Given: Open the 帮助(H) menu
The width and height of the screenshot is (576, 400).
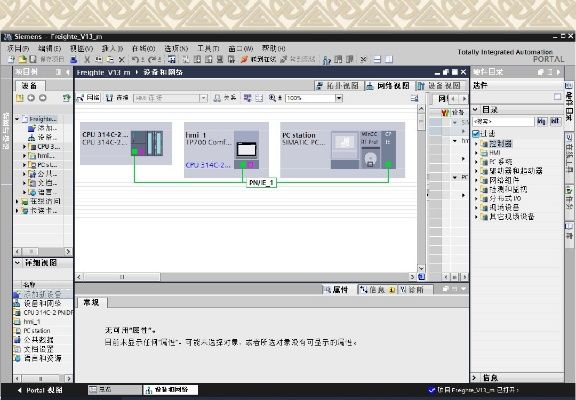Looking at the screenshot, I should (x=273, y=48).
